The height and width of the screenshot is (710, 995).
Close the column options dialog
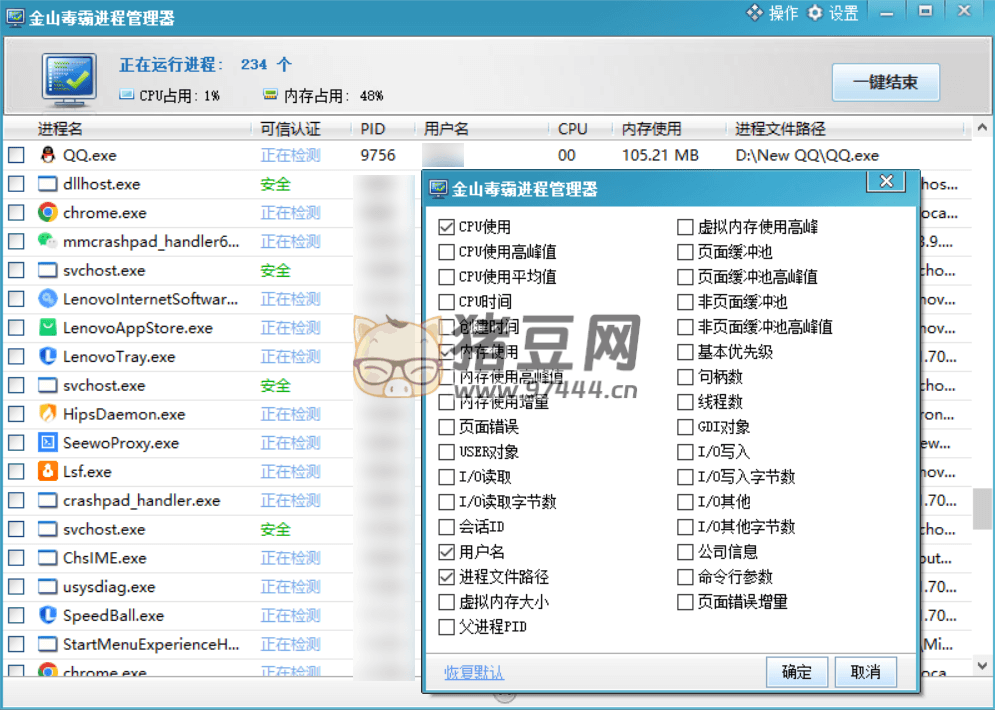[x=886, y=182]
